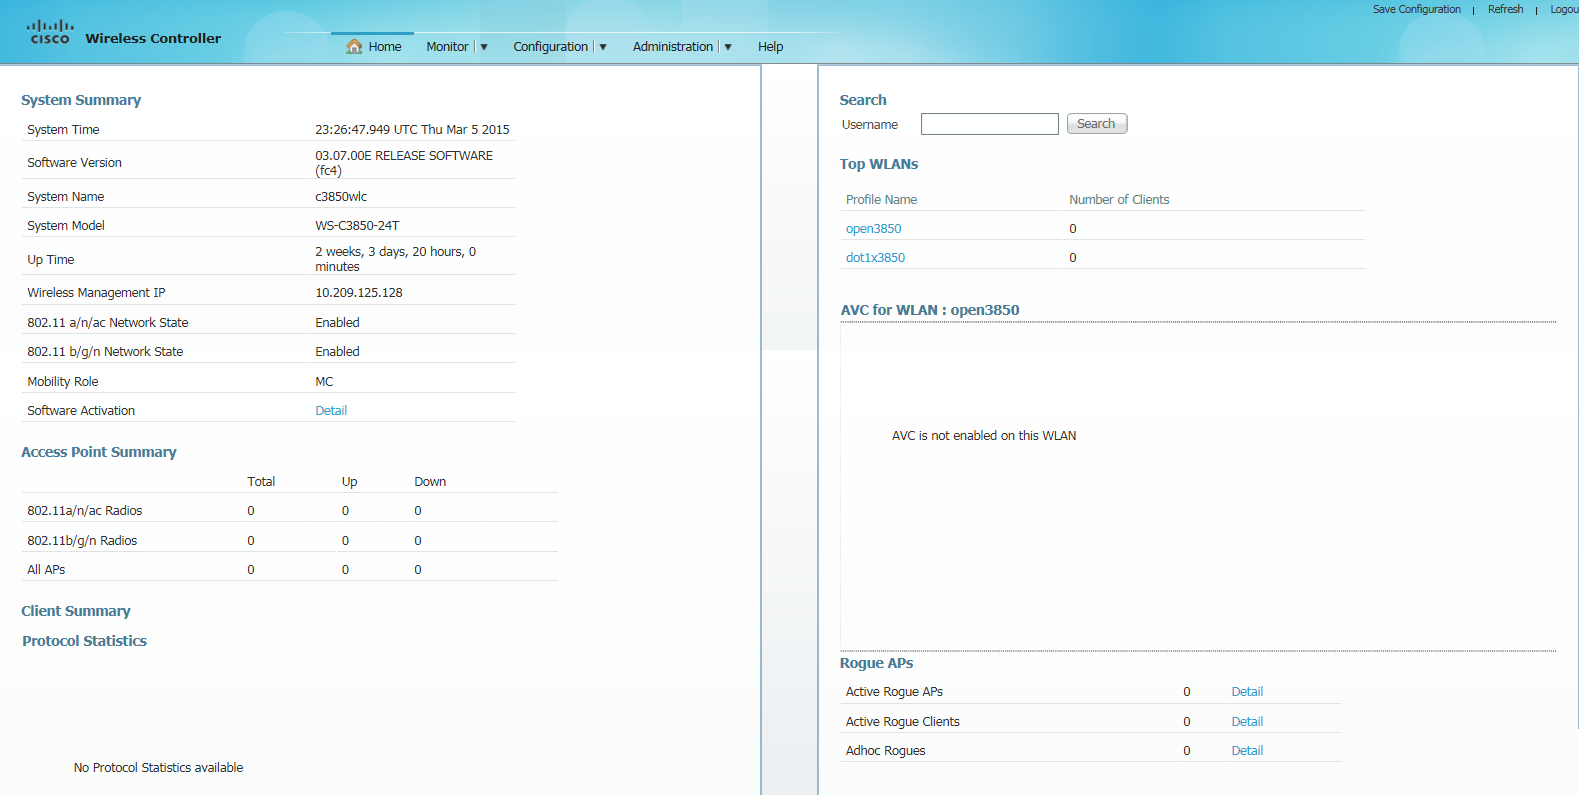Click Enabled value for 802.11 a/n/ac Network State
Image resolution: width=1579 pixels, height=795 pixels.
(337, 323)
